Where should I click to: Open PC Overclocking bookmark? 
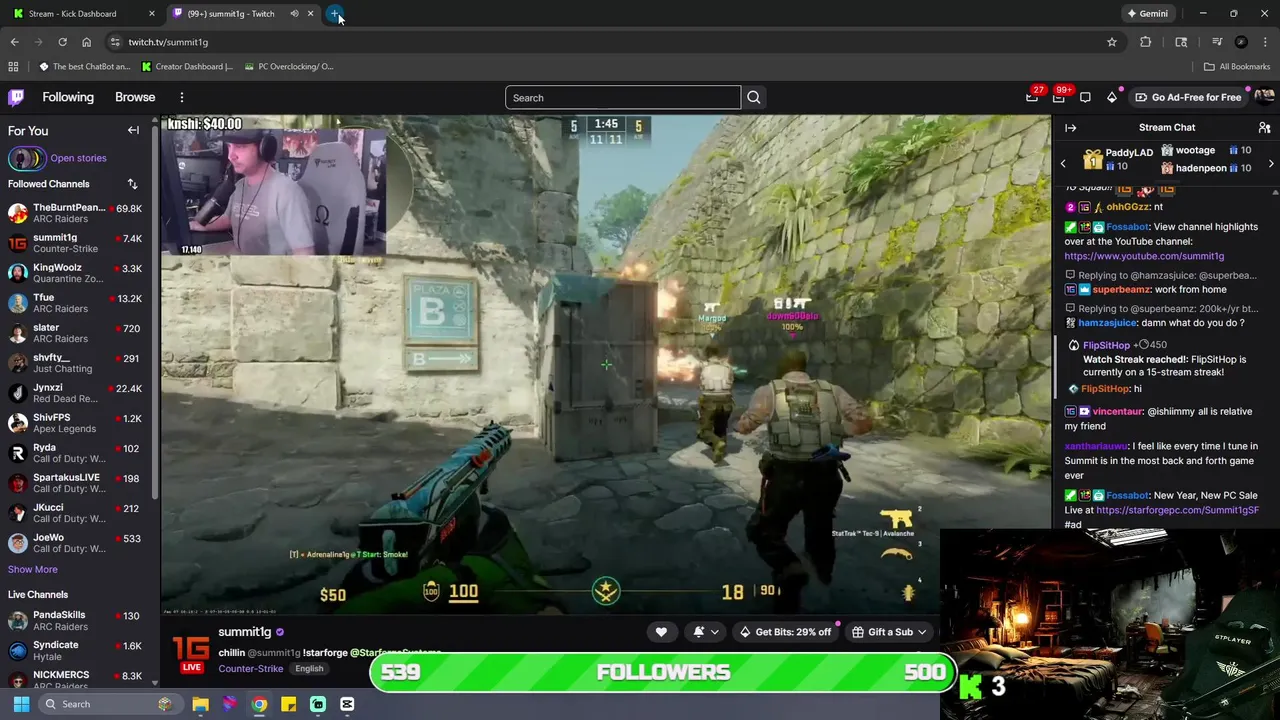(x=289, y=67)
